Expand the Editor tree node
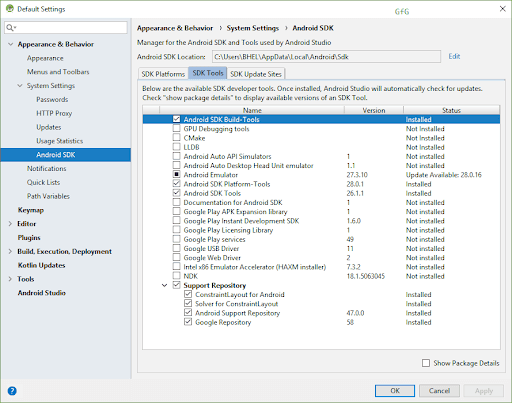Image resolution: width=512 pixels, height=403 pixels. pyautogui.click(x=10, y=224)
